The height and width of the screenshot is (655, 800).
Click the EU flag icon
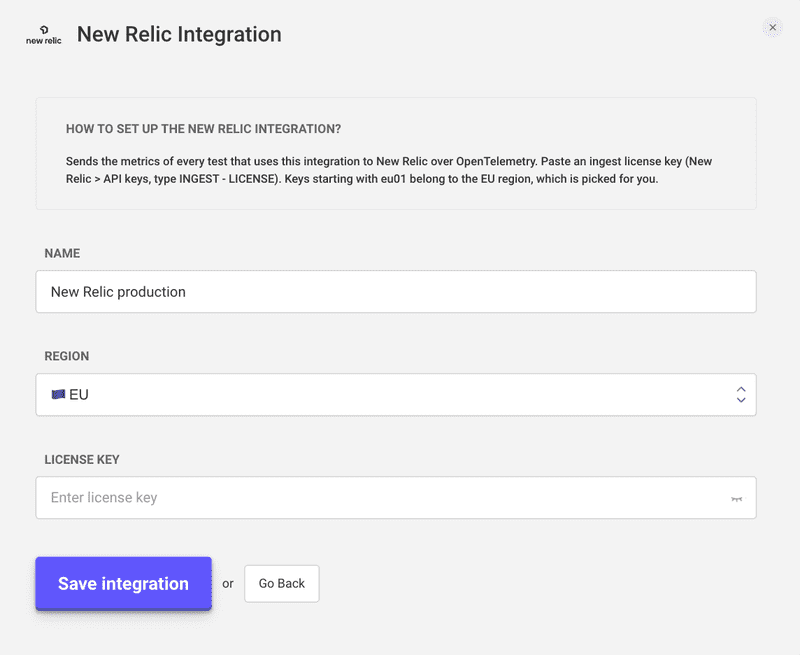pyautogui.click(x=58, y=394)
